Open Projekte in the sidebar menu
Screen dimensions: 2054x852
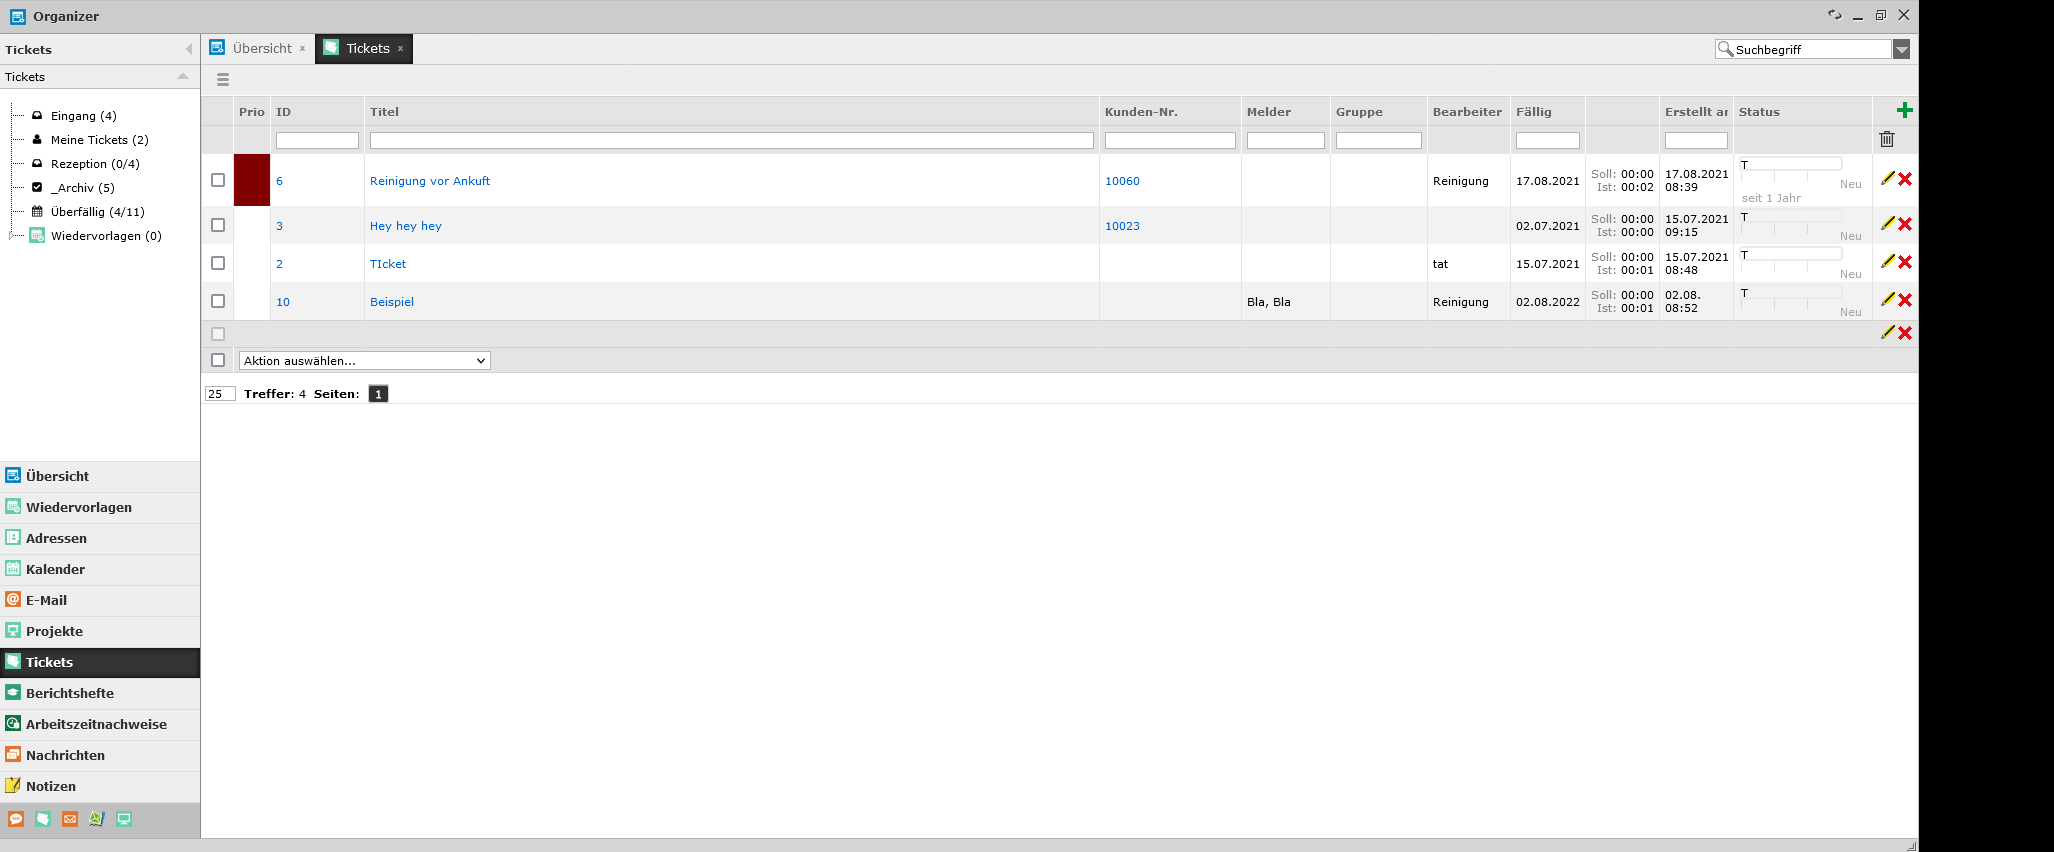tap(100, 631)
